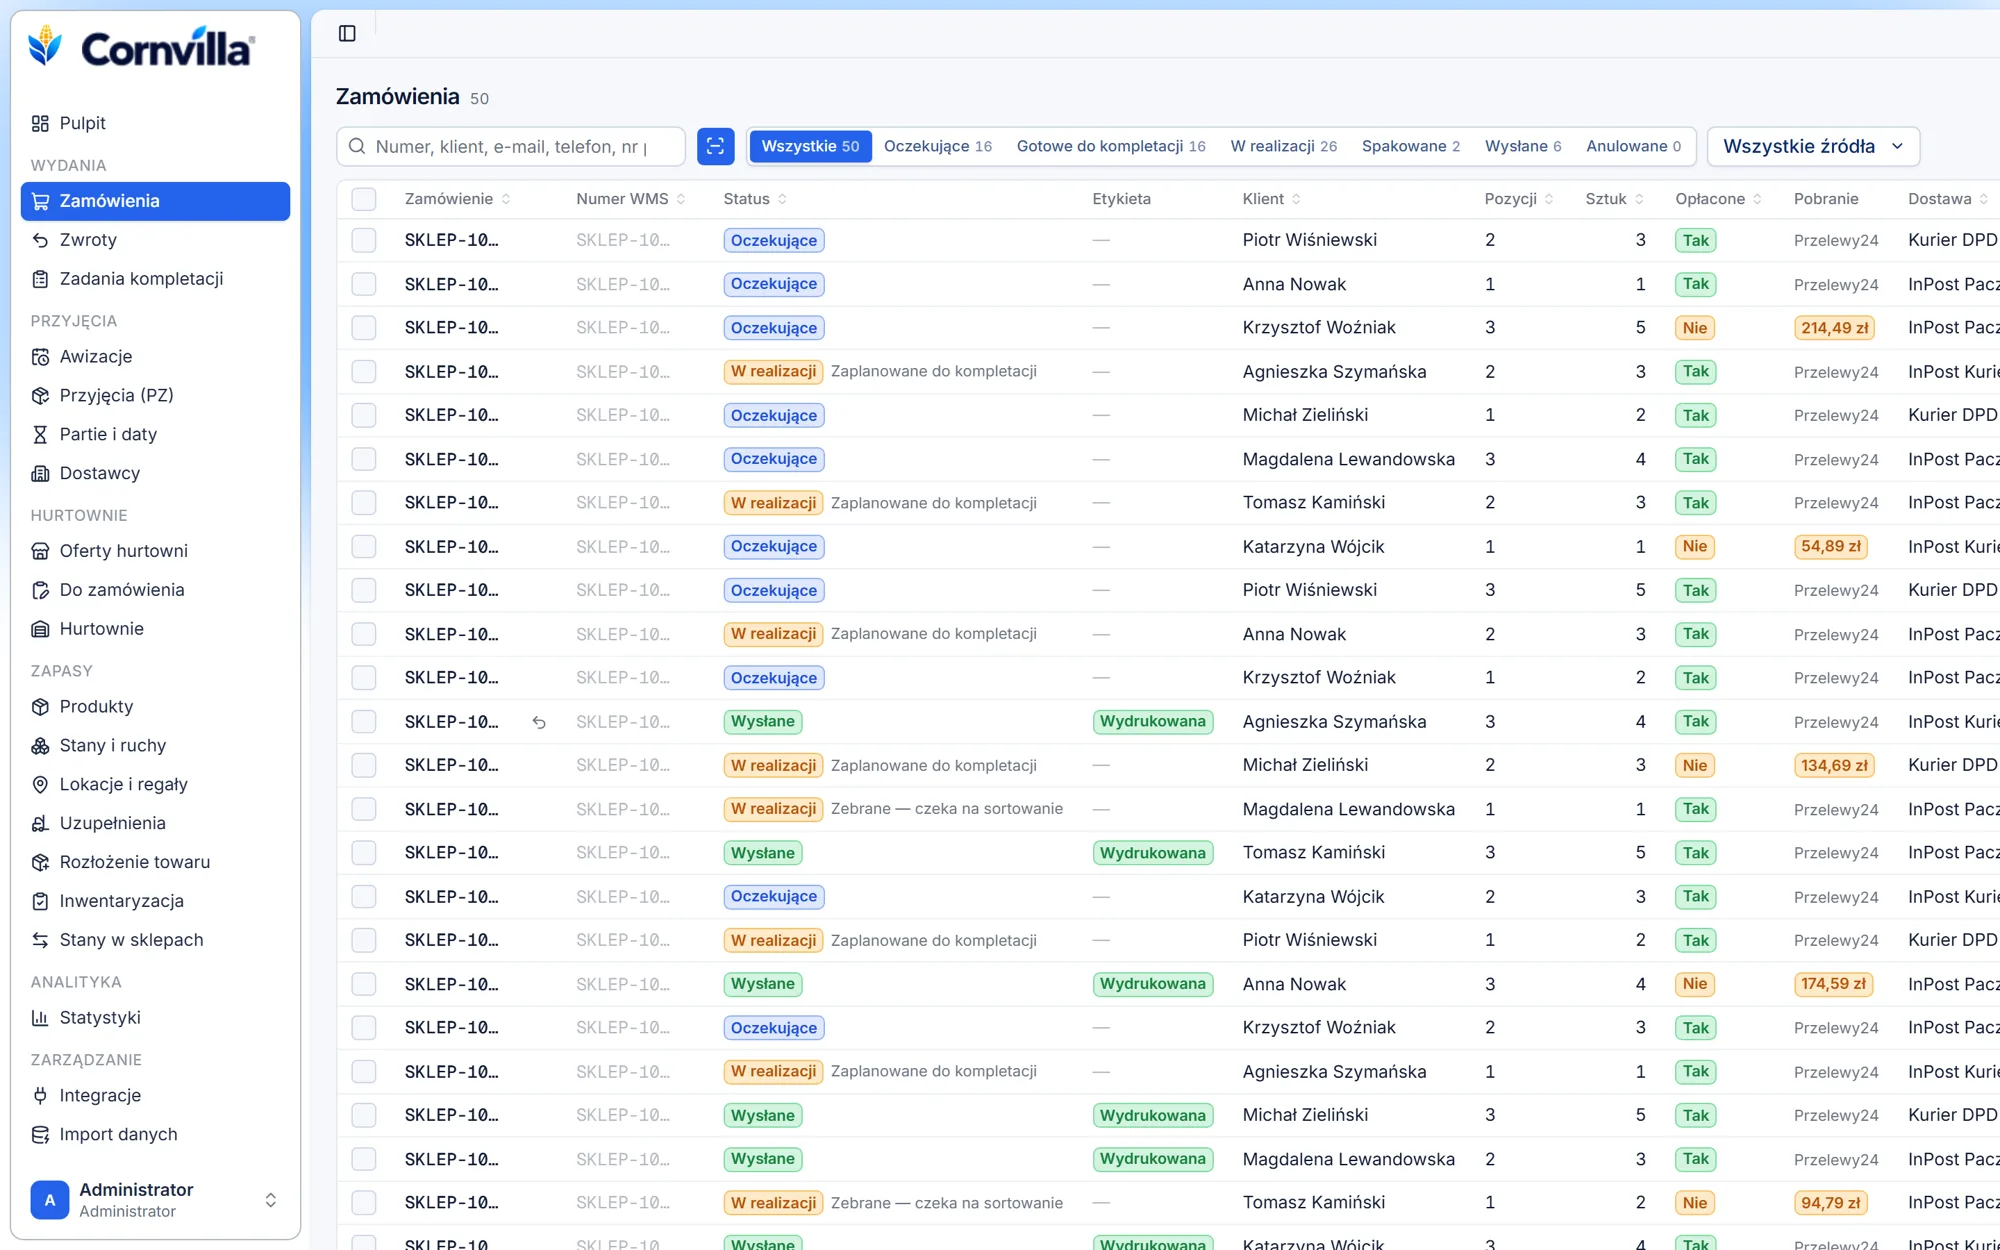Image resolution: width=2000 pixels, height=1250 pixels.
Task: Check first Piotr Wiśniewski order row
Action: click(x=364, y=240)
